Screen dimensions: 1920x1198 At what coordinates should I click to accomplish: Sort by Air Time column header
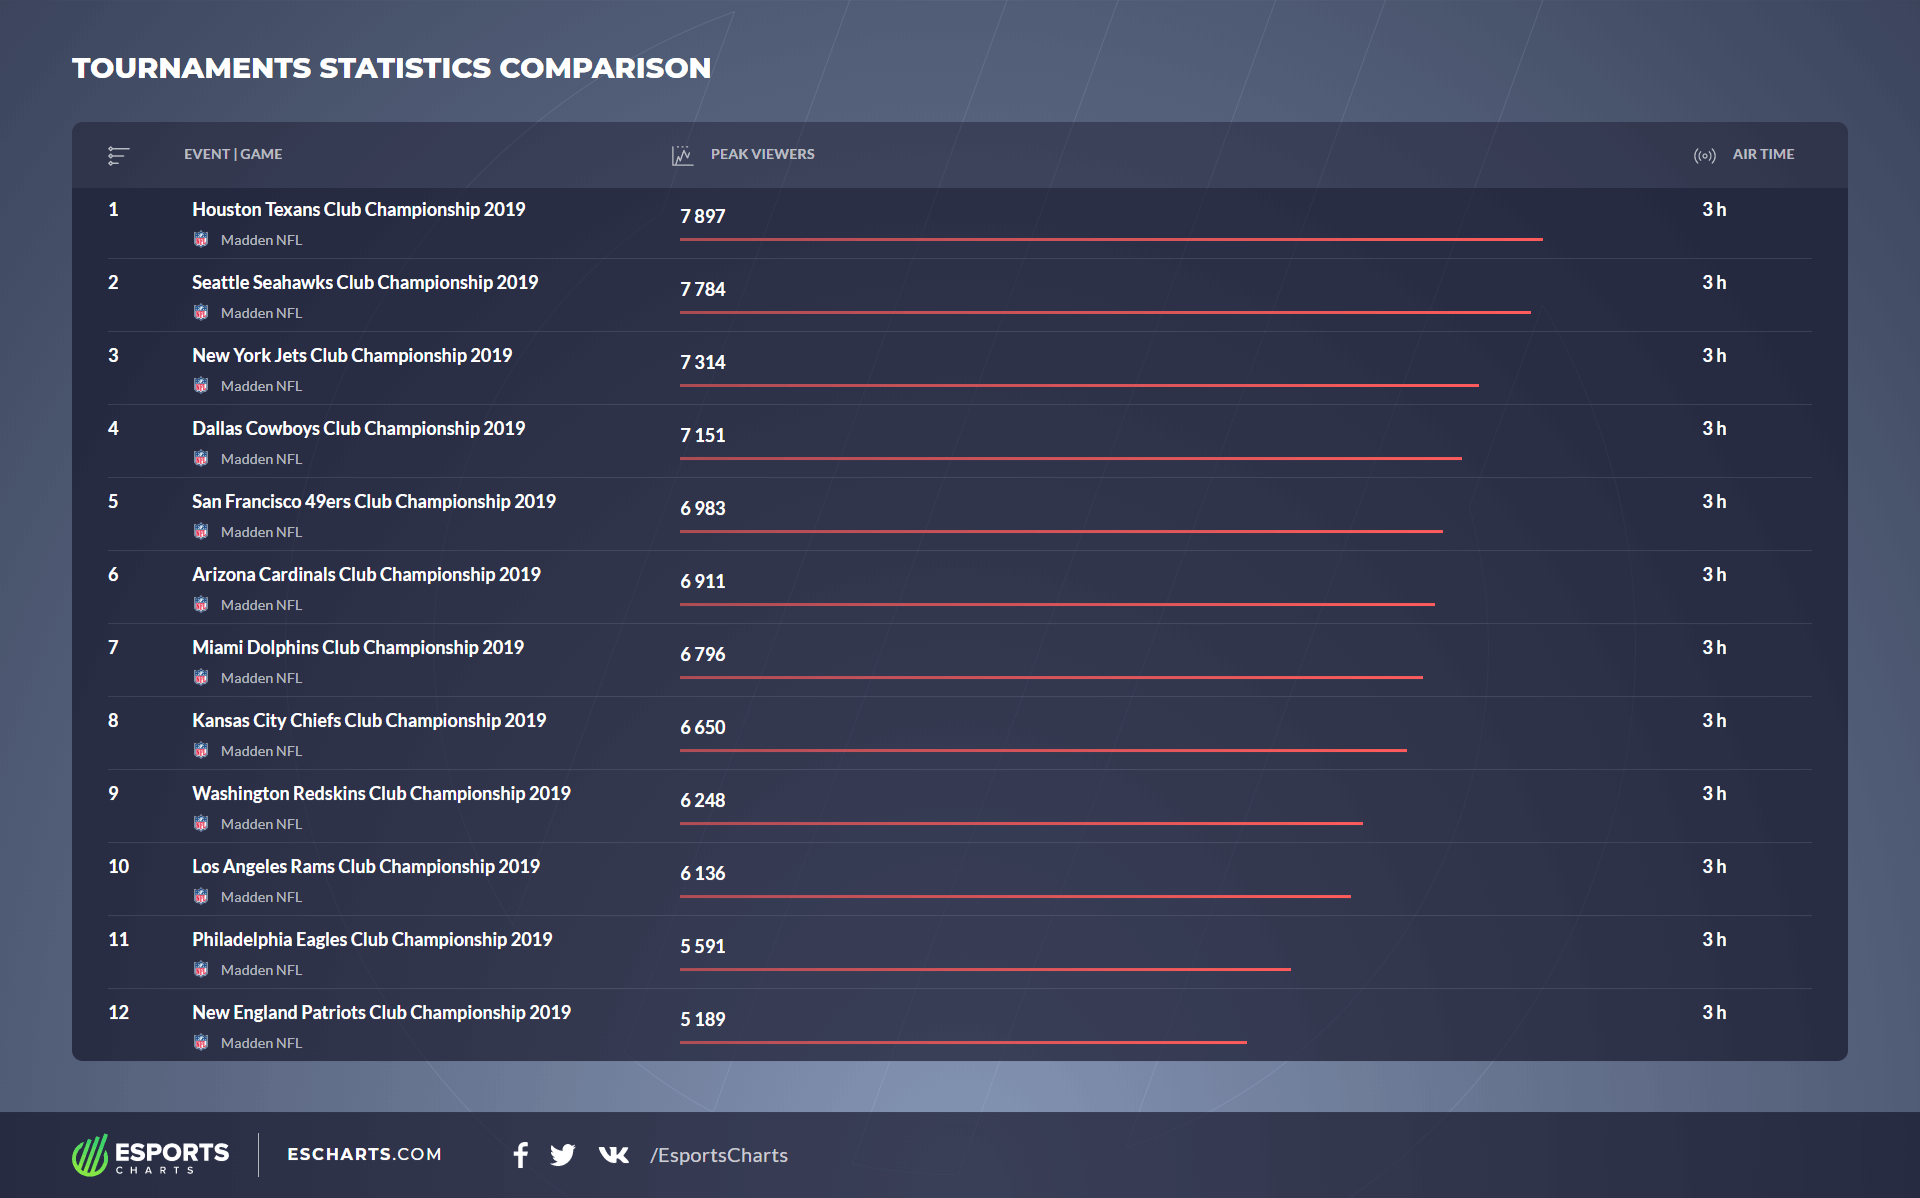pos(1762,154)
